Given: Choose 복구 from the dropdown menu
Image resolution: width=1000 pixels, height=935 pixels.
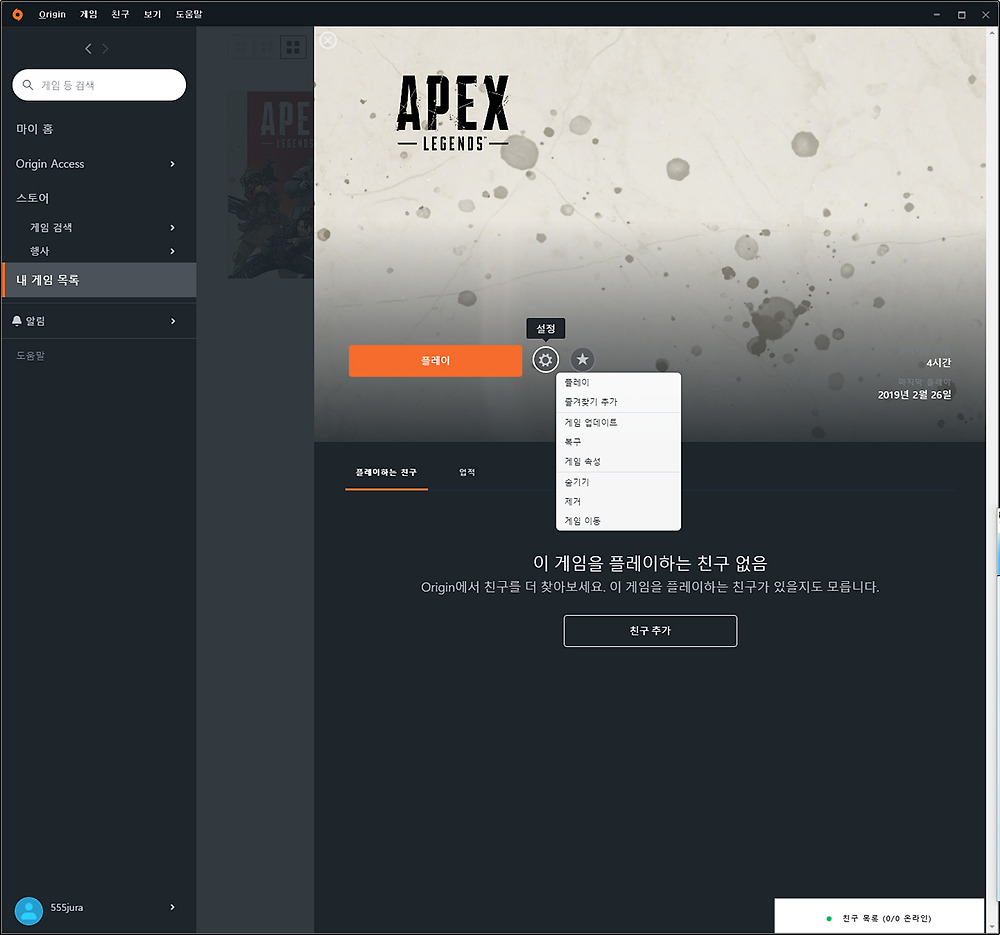Looking at the screenshot, I should point(619,442).
